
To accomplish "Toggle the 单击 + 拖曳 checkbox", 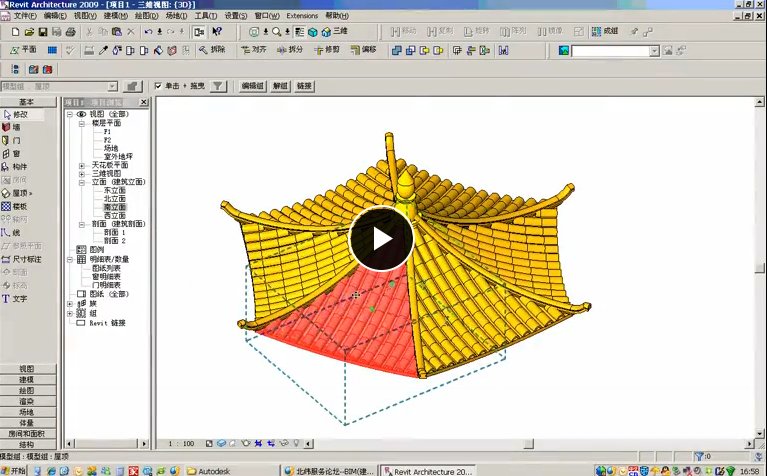I will (x=158, y=86).
